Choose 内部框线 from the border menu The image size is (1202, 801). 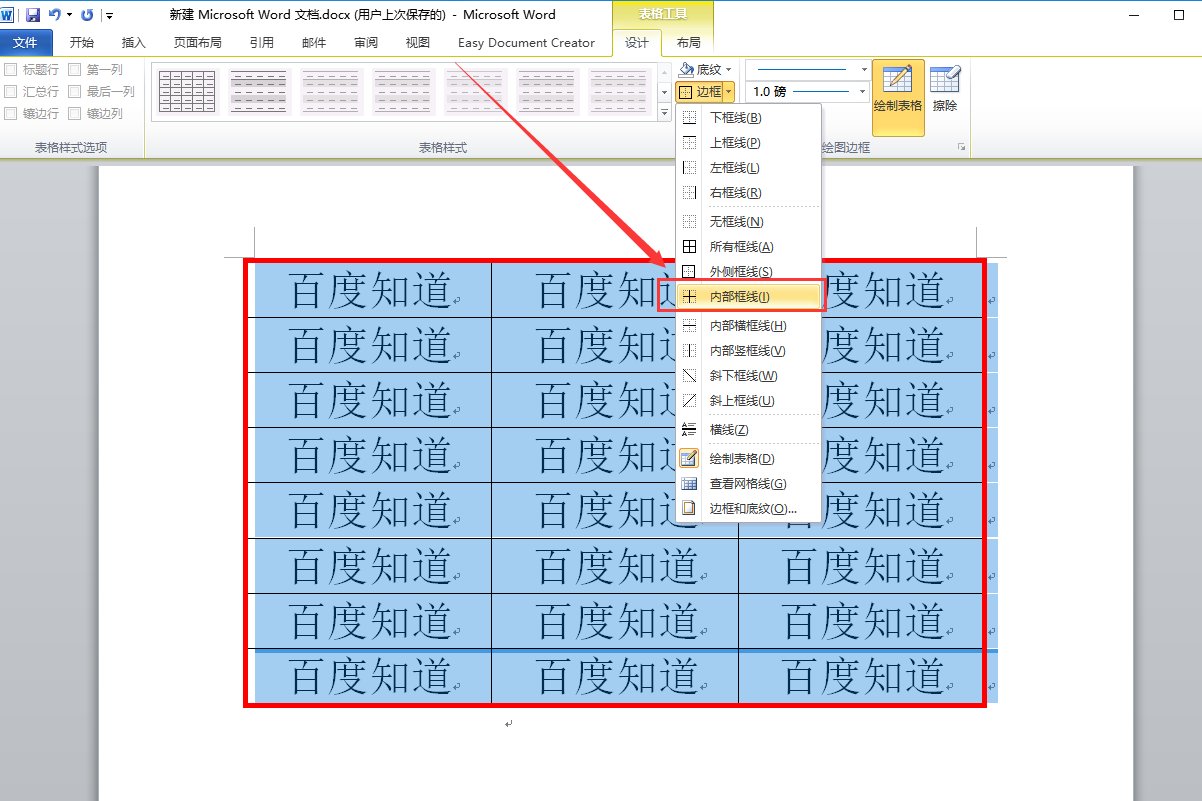pos(740,296)
